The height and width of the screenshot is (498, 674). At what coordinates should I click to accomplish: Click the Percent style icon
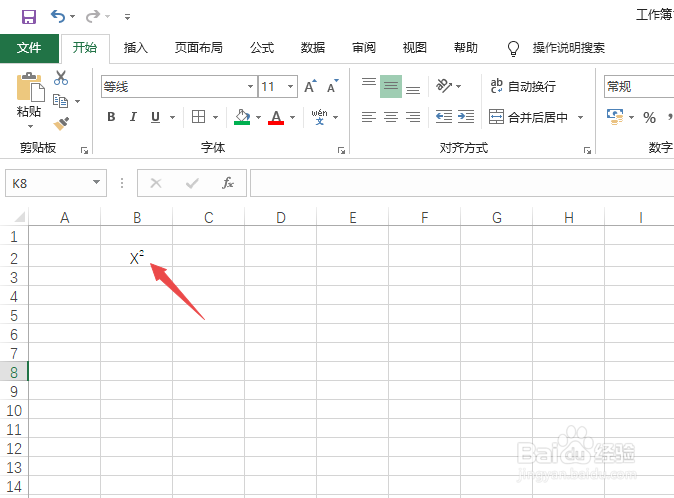pos(649,117)
